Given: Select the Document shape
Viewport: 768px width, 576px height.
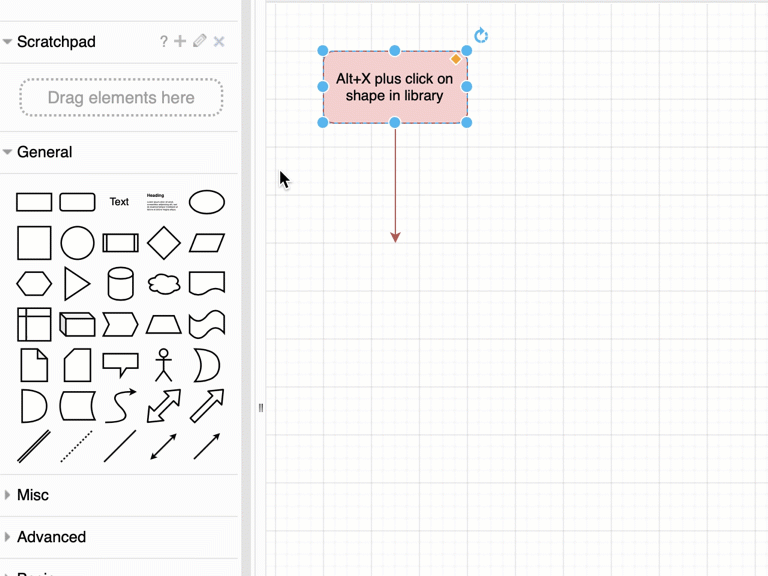Looking at the screenshot, I should [x=207, y=284].
